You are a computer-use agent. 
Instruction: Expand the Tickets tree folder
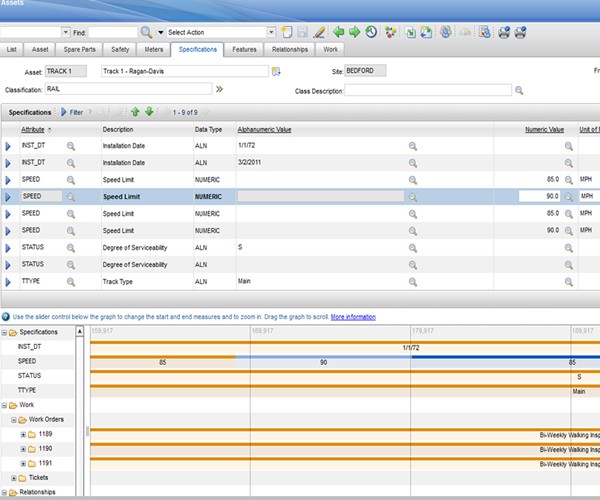pyautogui.click(x=14, y=478)
